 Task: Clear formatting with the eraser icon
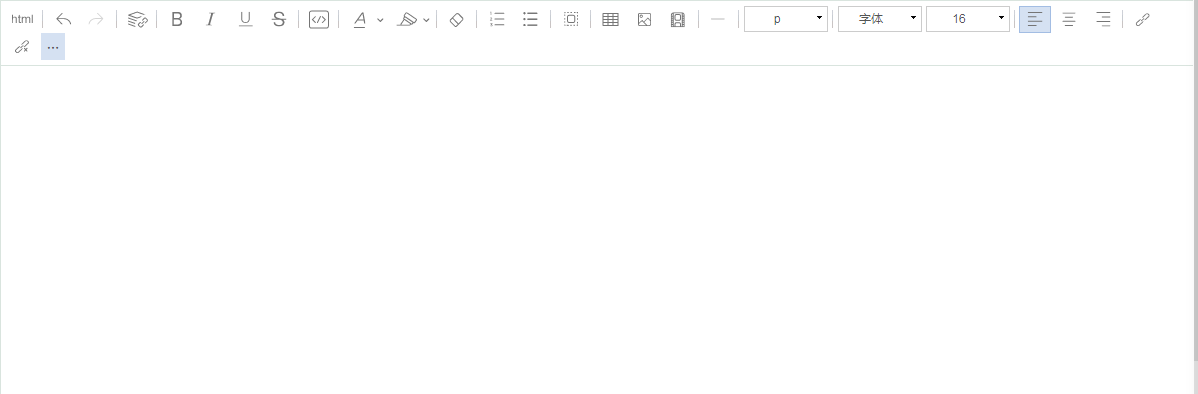pos(456,19)
